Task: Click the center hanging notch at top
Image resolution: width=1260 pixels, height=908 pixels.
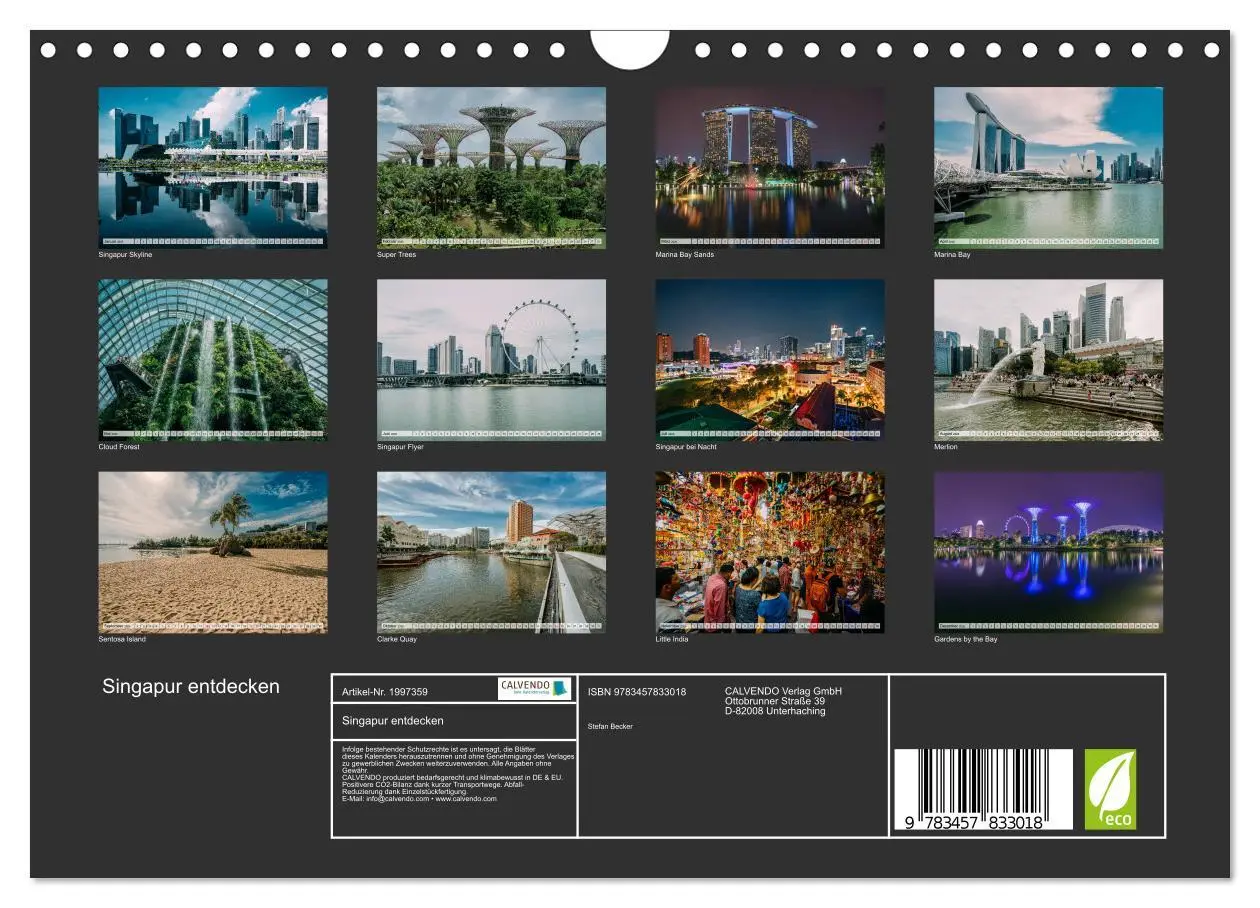Action: [630, 48]
